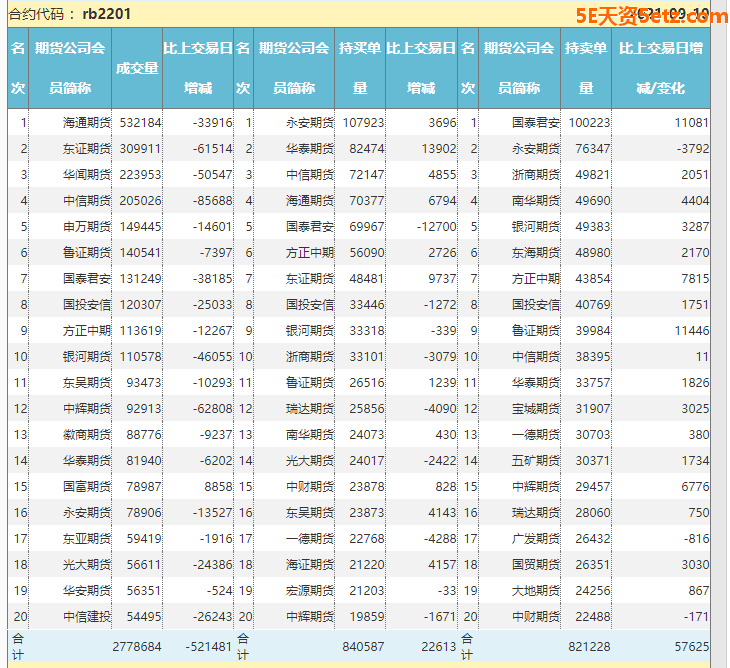The height and width of the screenshot is (668, 730).
Task: Click the 持买单量 column header
Action: click(x=360, y=67)
